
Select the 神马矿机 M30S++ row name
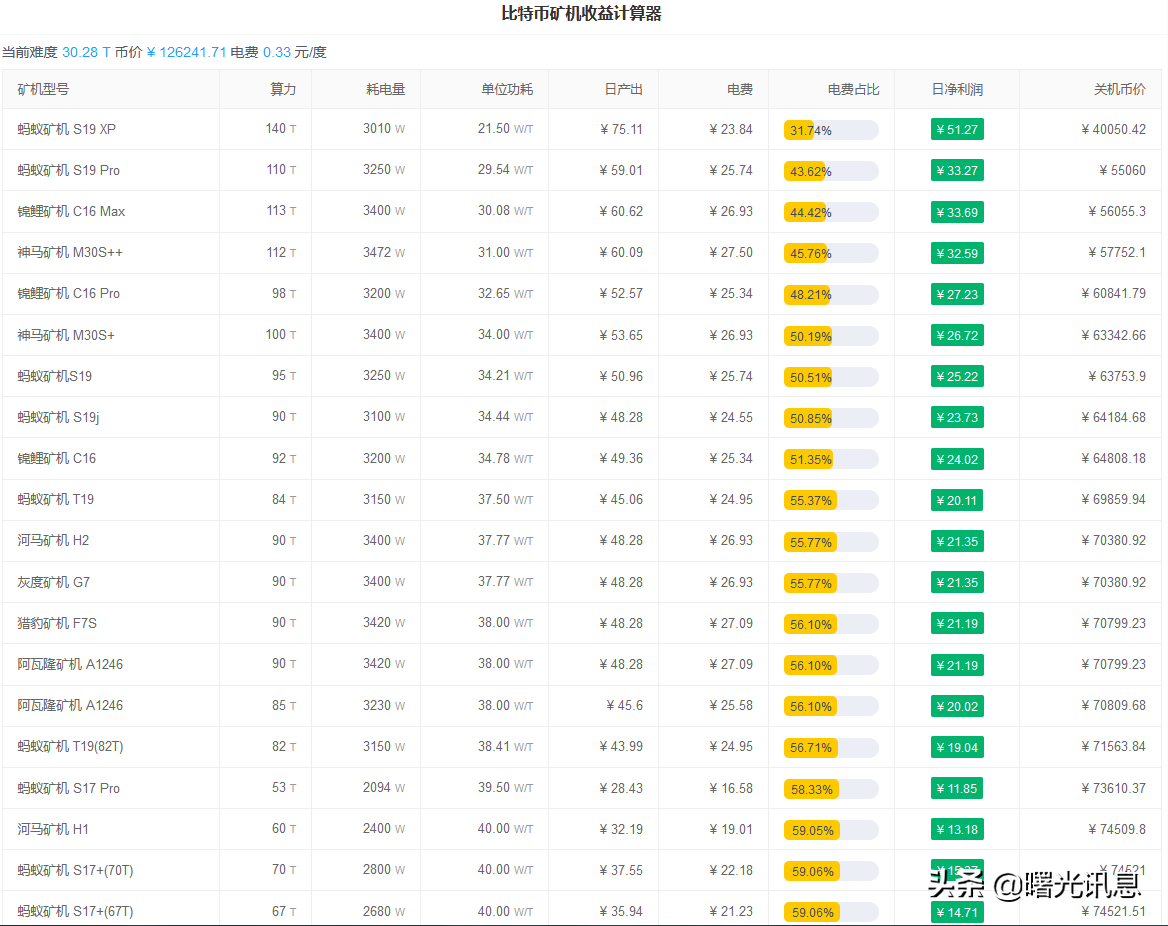[x=70, y=253]
